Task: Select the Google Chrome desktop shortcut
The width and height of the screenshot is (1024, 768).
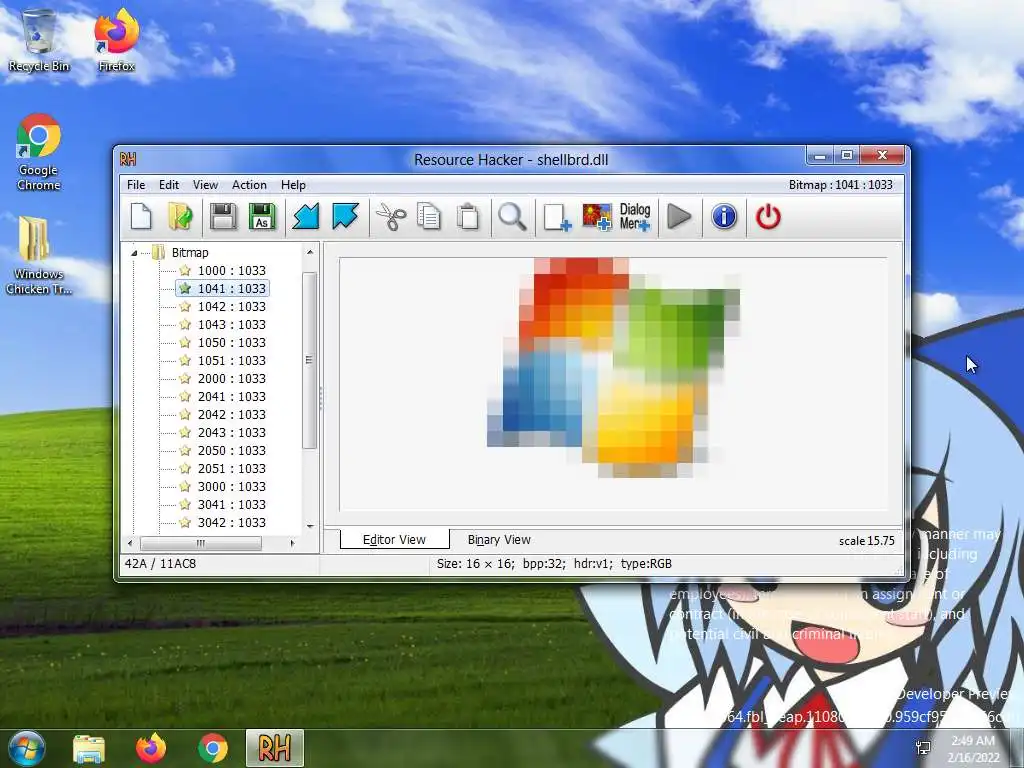Action: point(39,153)
